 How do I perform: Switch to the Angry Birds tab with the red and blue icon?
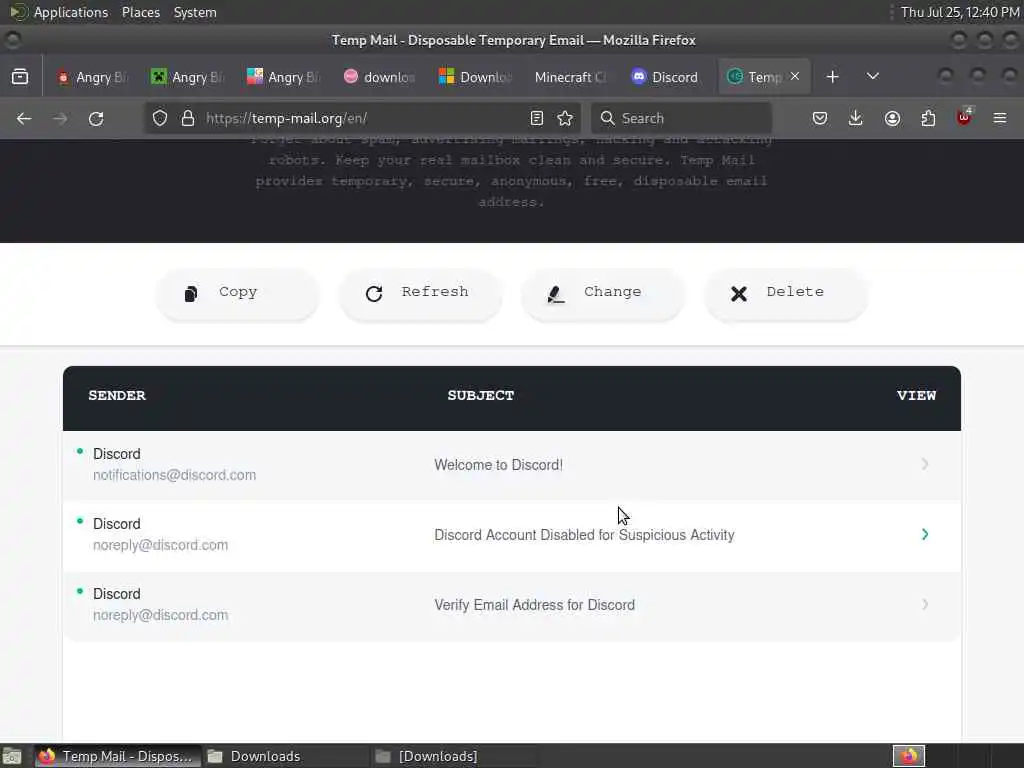click(283, 77)
